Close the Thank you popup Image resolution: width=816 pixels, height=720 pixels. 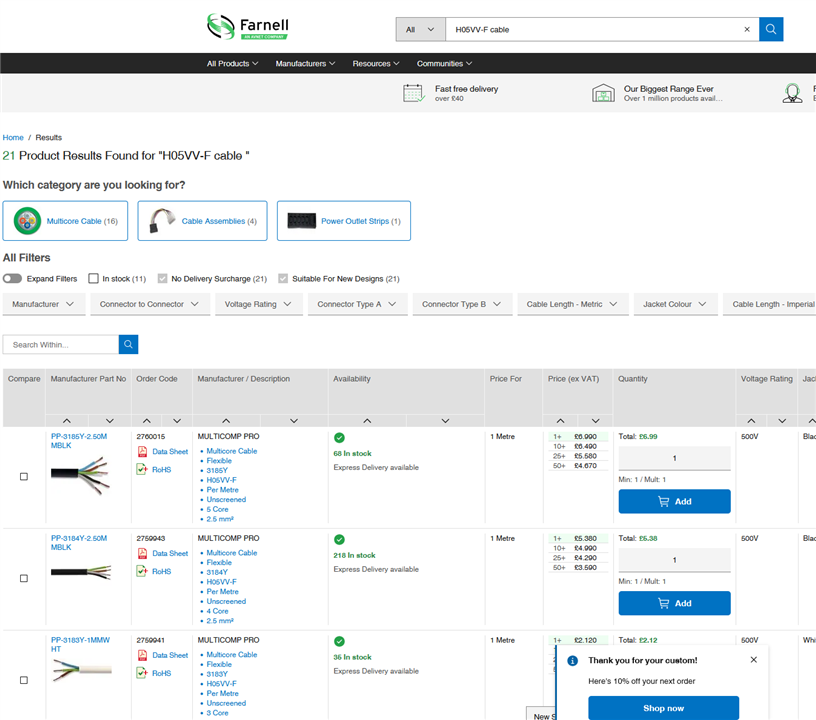pos(753,660)
